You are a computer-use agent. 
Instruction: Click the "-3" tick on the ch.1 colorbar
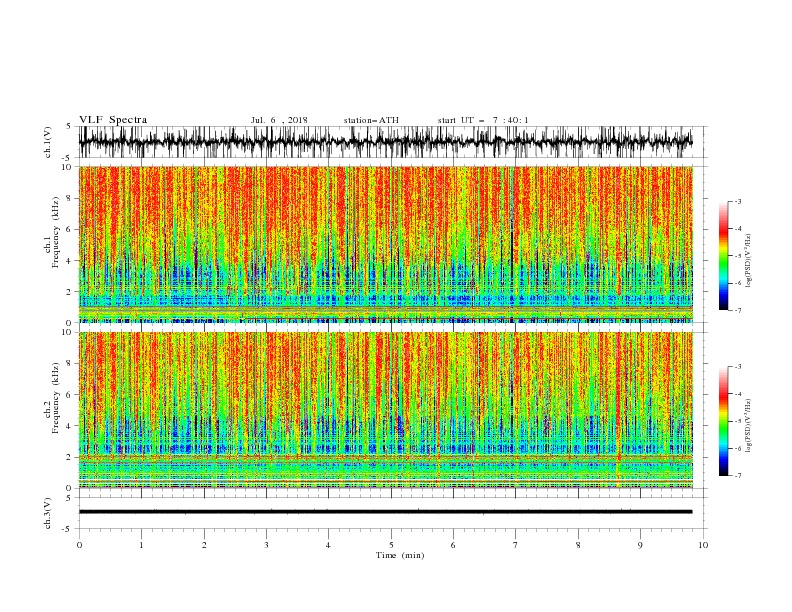(x=738, y=201)
